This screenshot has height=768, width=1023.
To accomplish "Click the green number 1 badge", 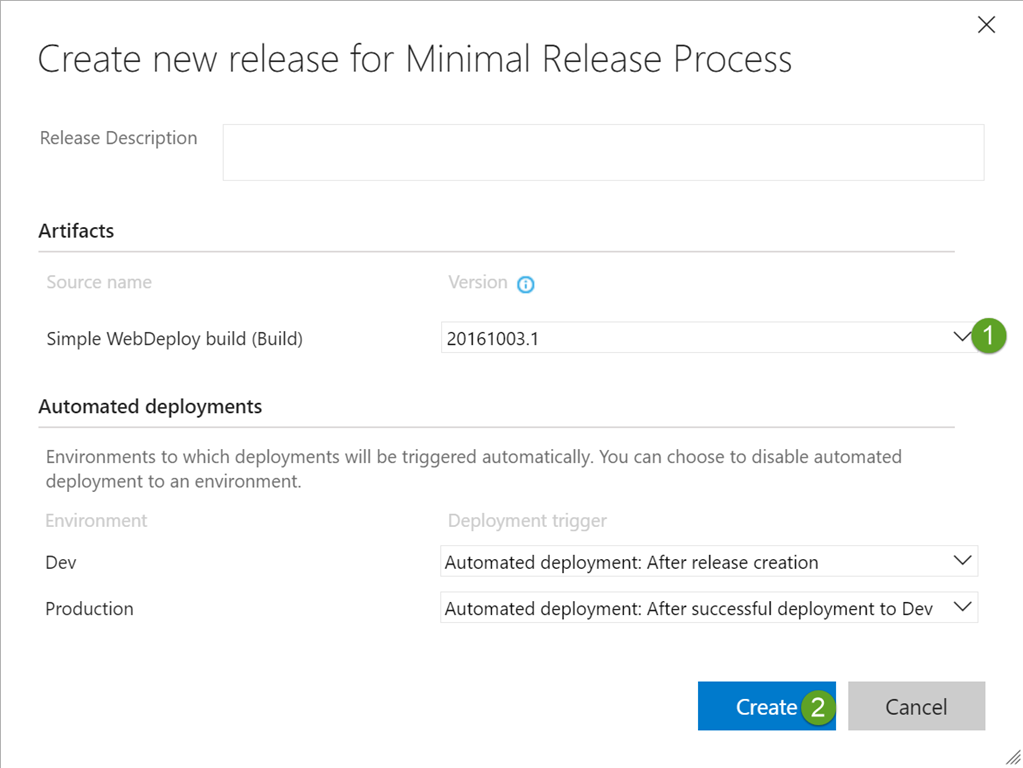I will (x=989, y=337).
